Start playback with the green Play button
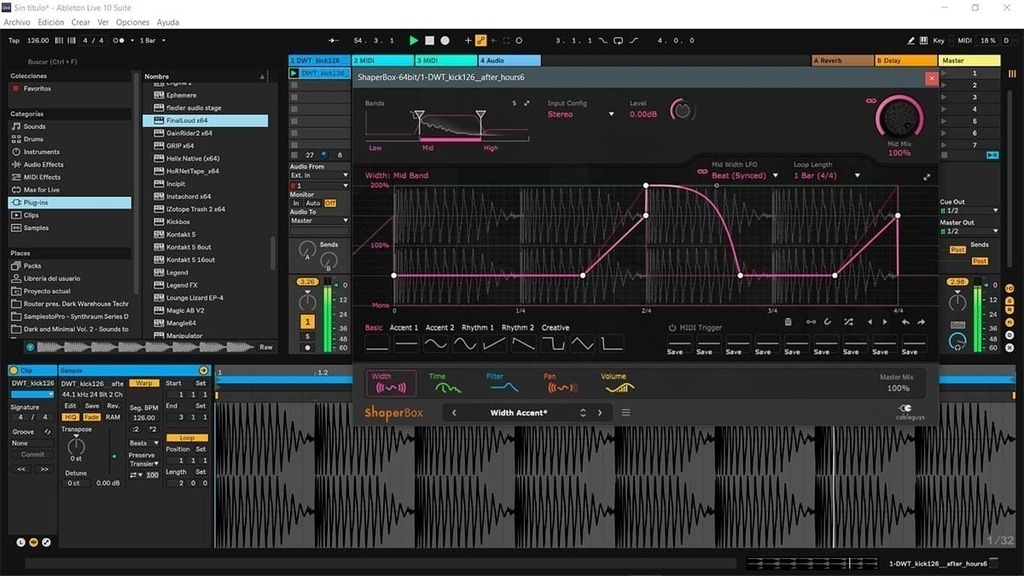Viewport: 1024px width, 576px height. click(413, 40)
